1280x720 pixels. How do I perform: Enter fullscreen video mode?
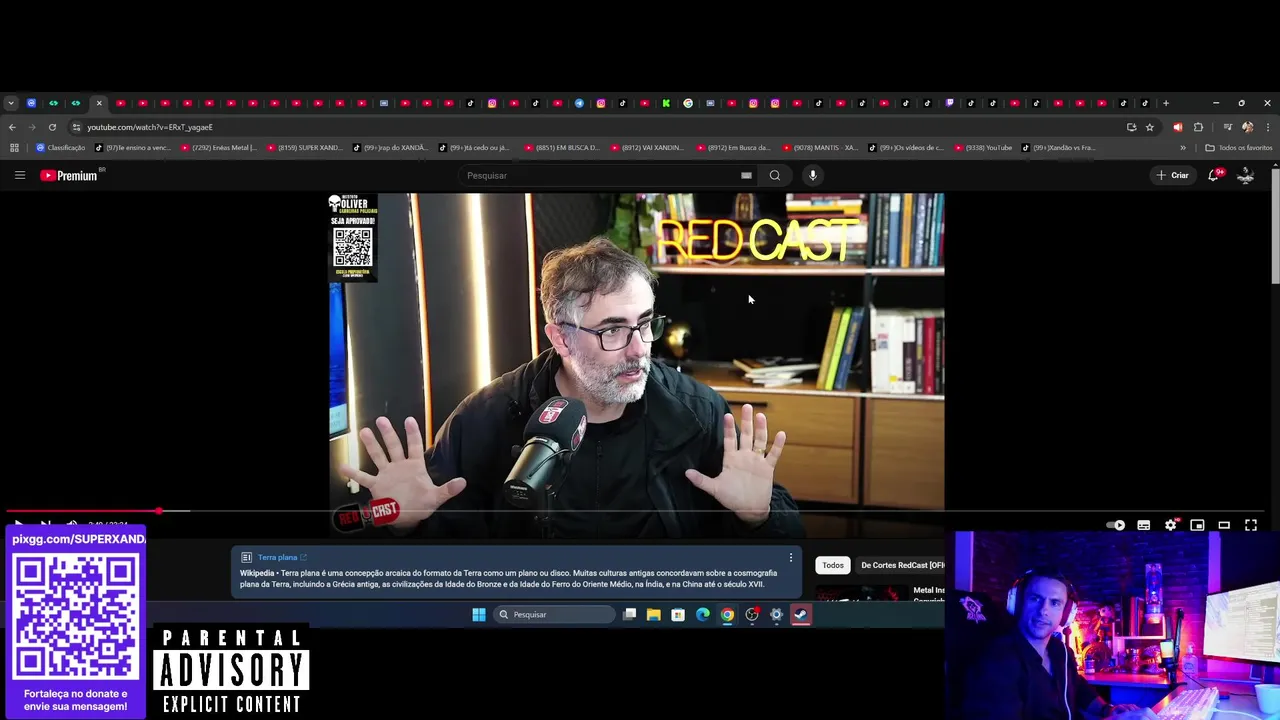pos(1251,525)
